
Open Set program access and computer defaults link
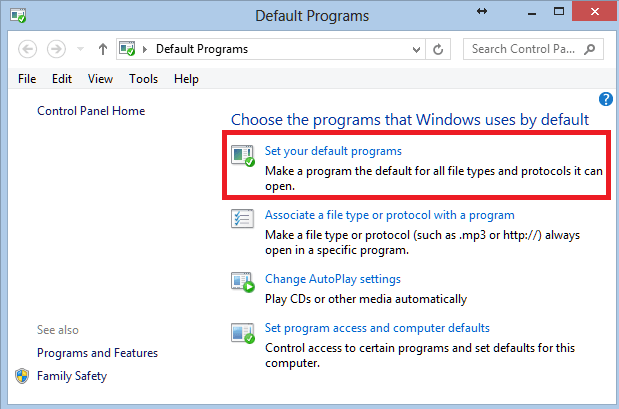click(377, 328)
